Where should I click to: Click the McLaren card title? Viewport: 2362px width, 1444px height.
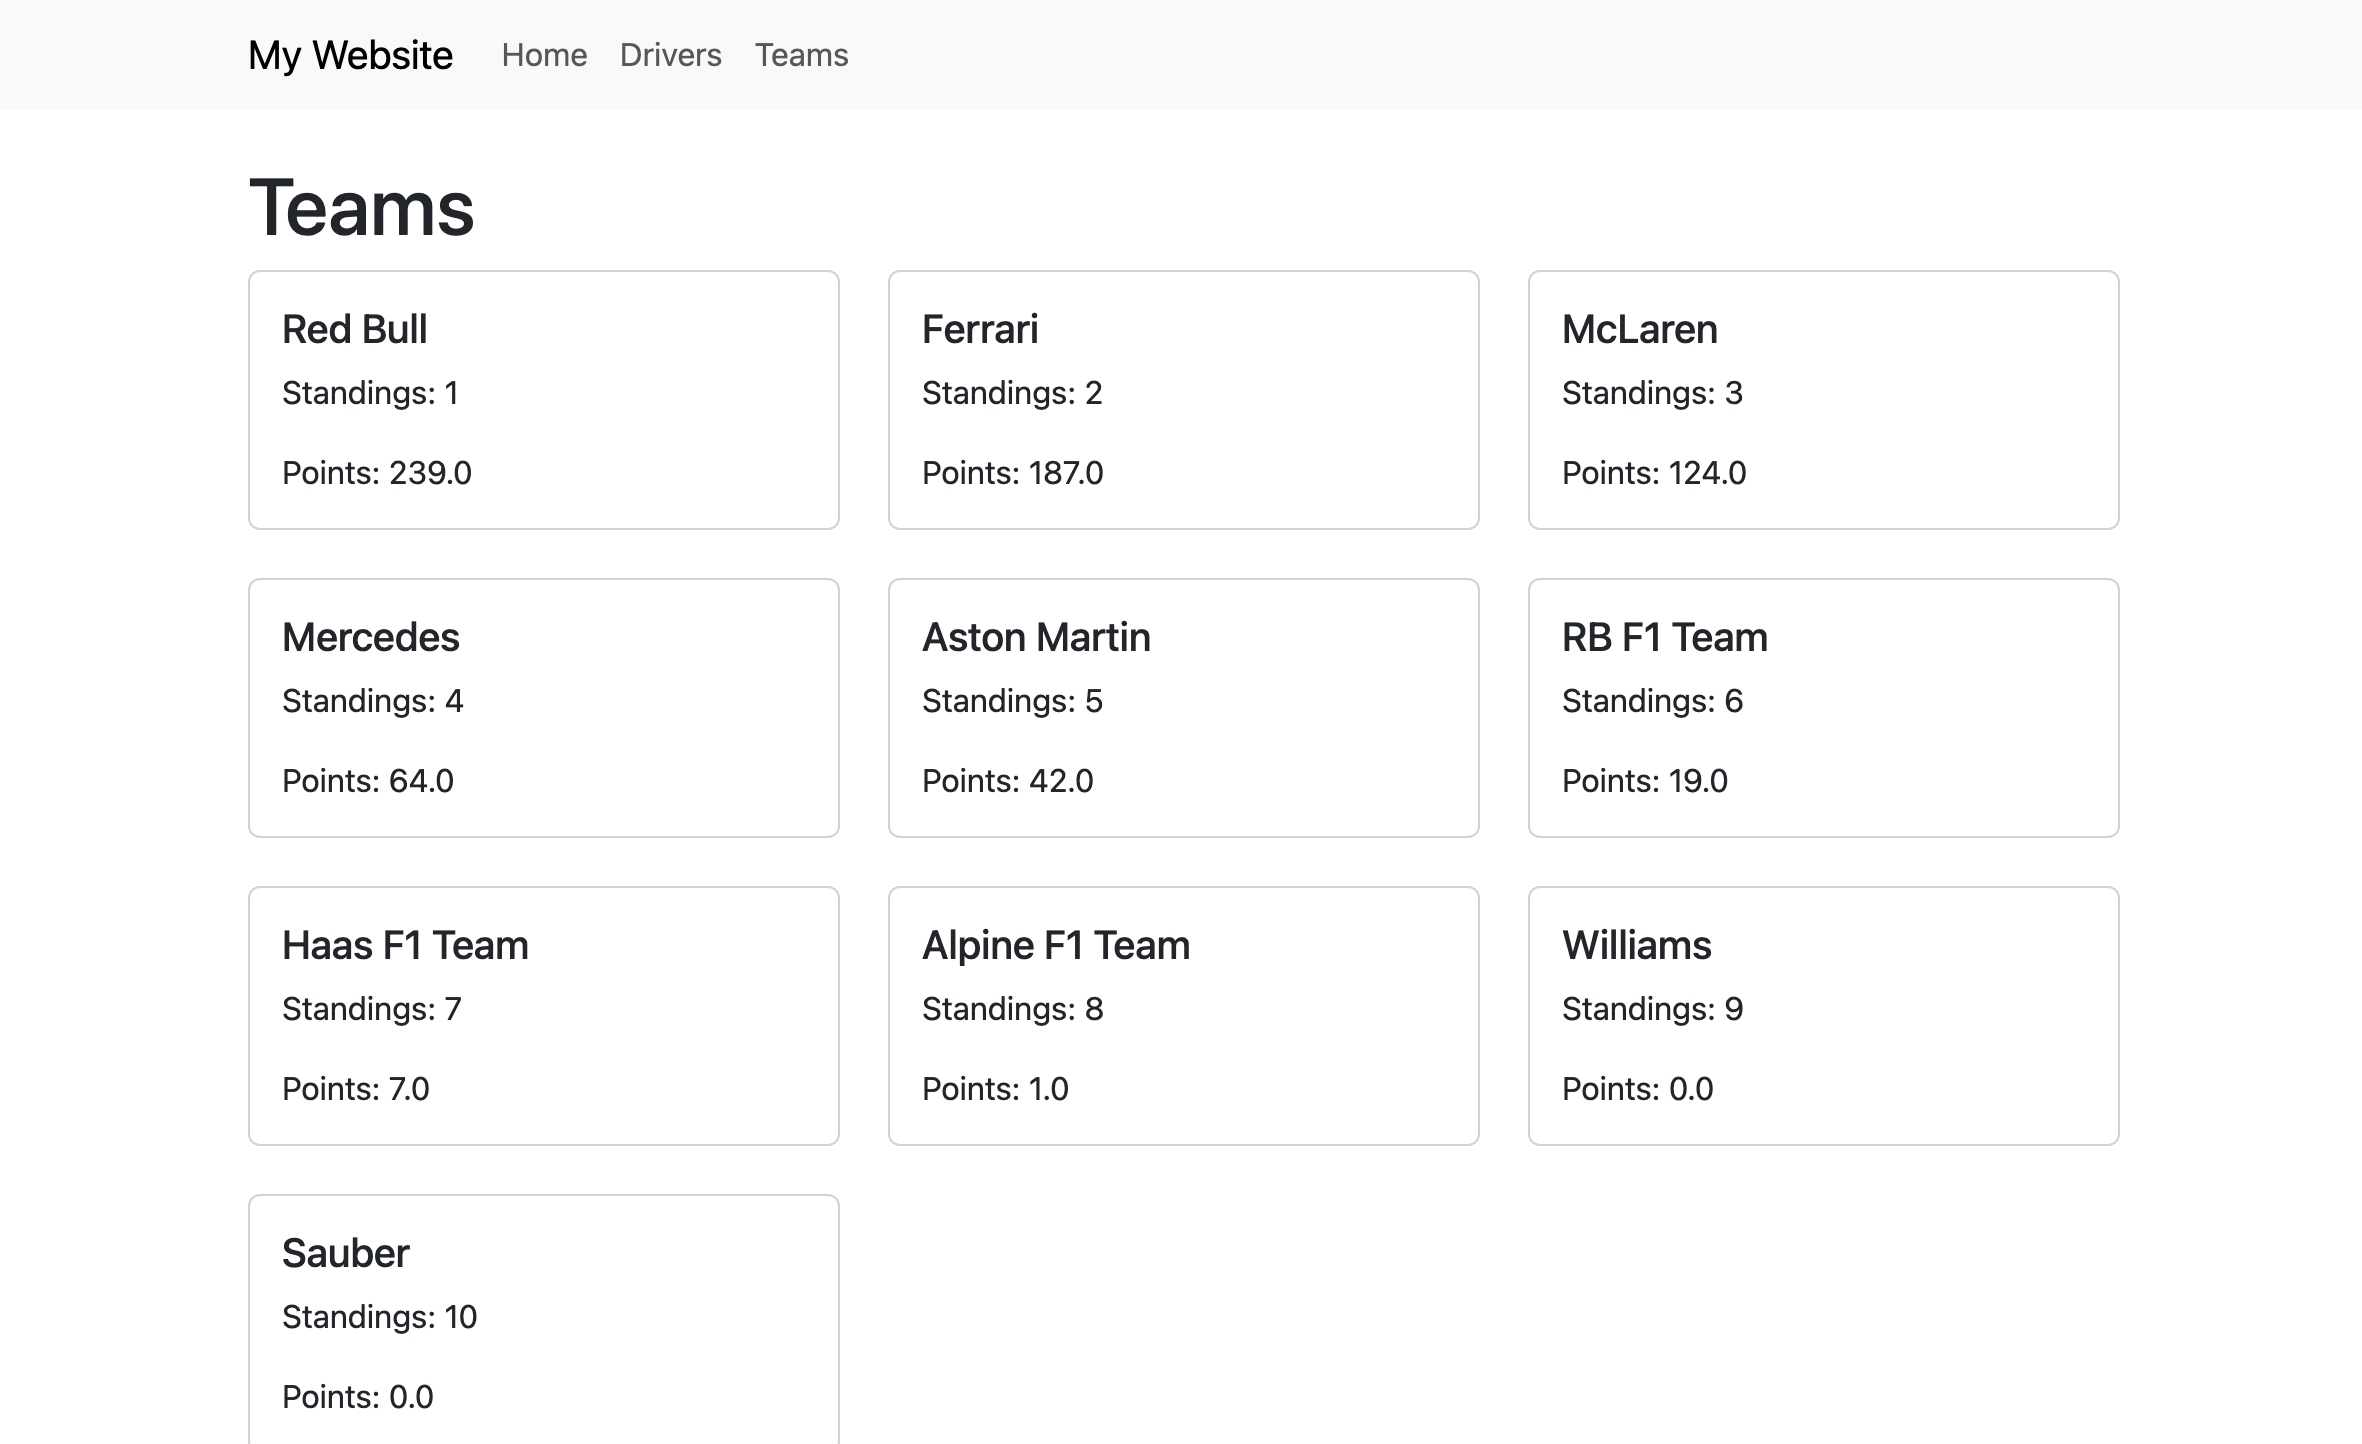point(1639,329)
